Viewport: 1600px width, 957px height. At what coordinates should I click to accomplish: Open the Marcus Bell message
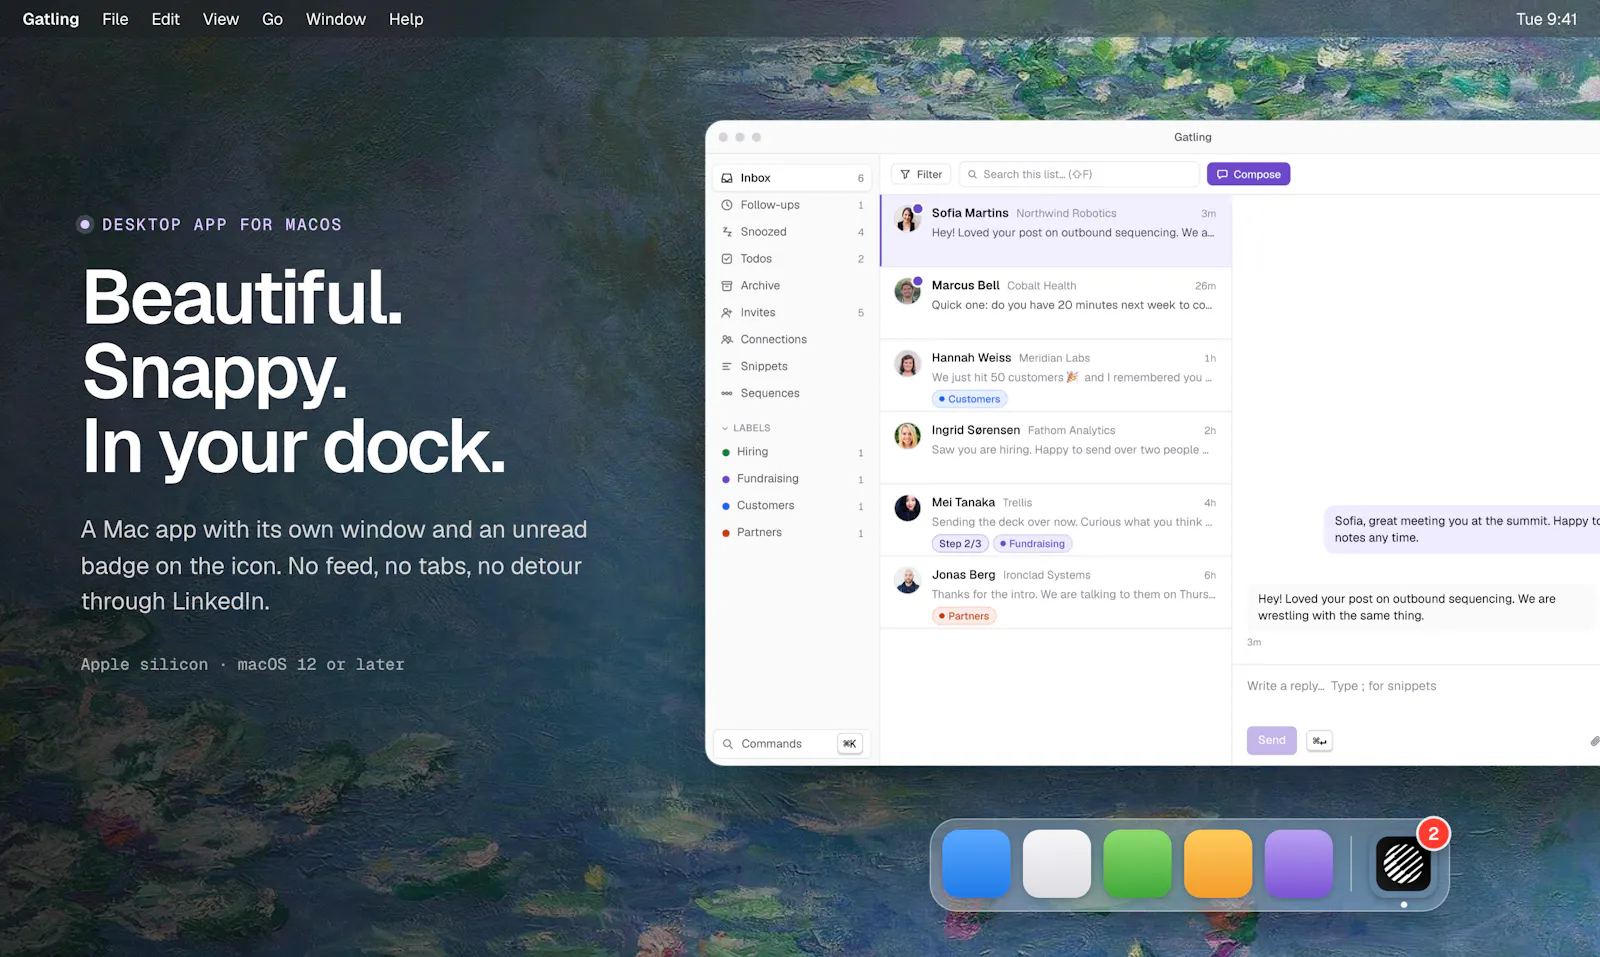tap(1056, 303)
